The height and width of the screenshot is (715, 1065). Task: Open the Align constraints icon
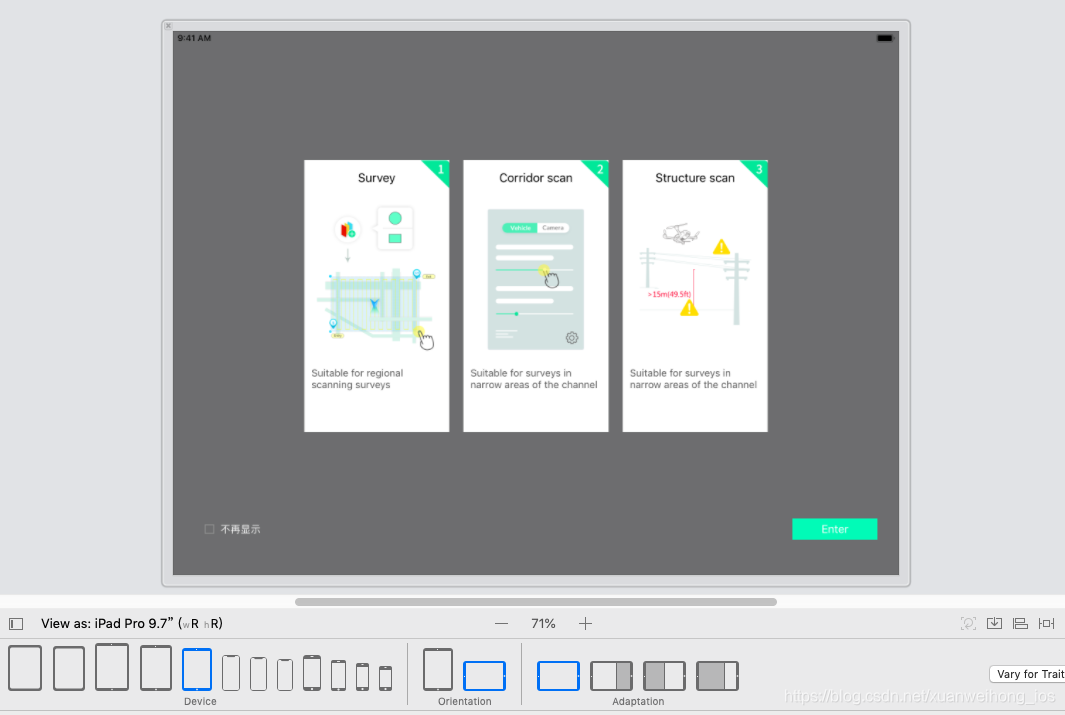(1020, 623)
